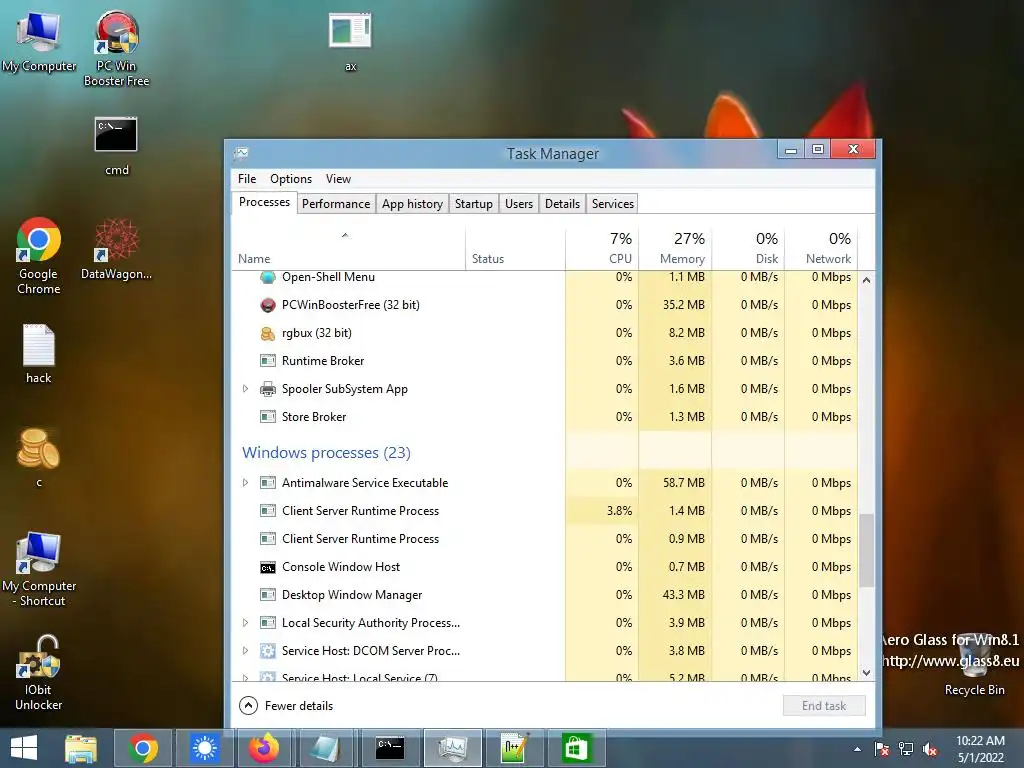The width and height of the screenshot is (1024, 768).
Task: Click the scrollbar down arrow
Action: 867,673
